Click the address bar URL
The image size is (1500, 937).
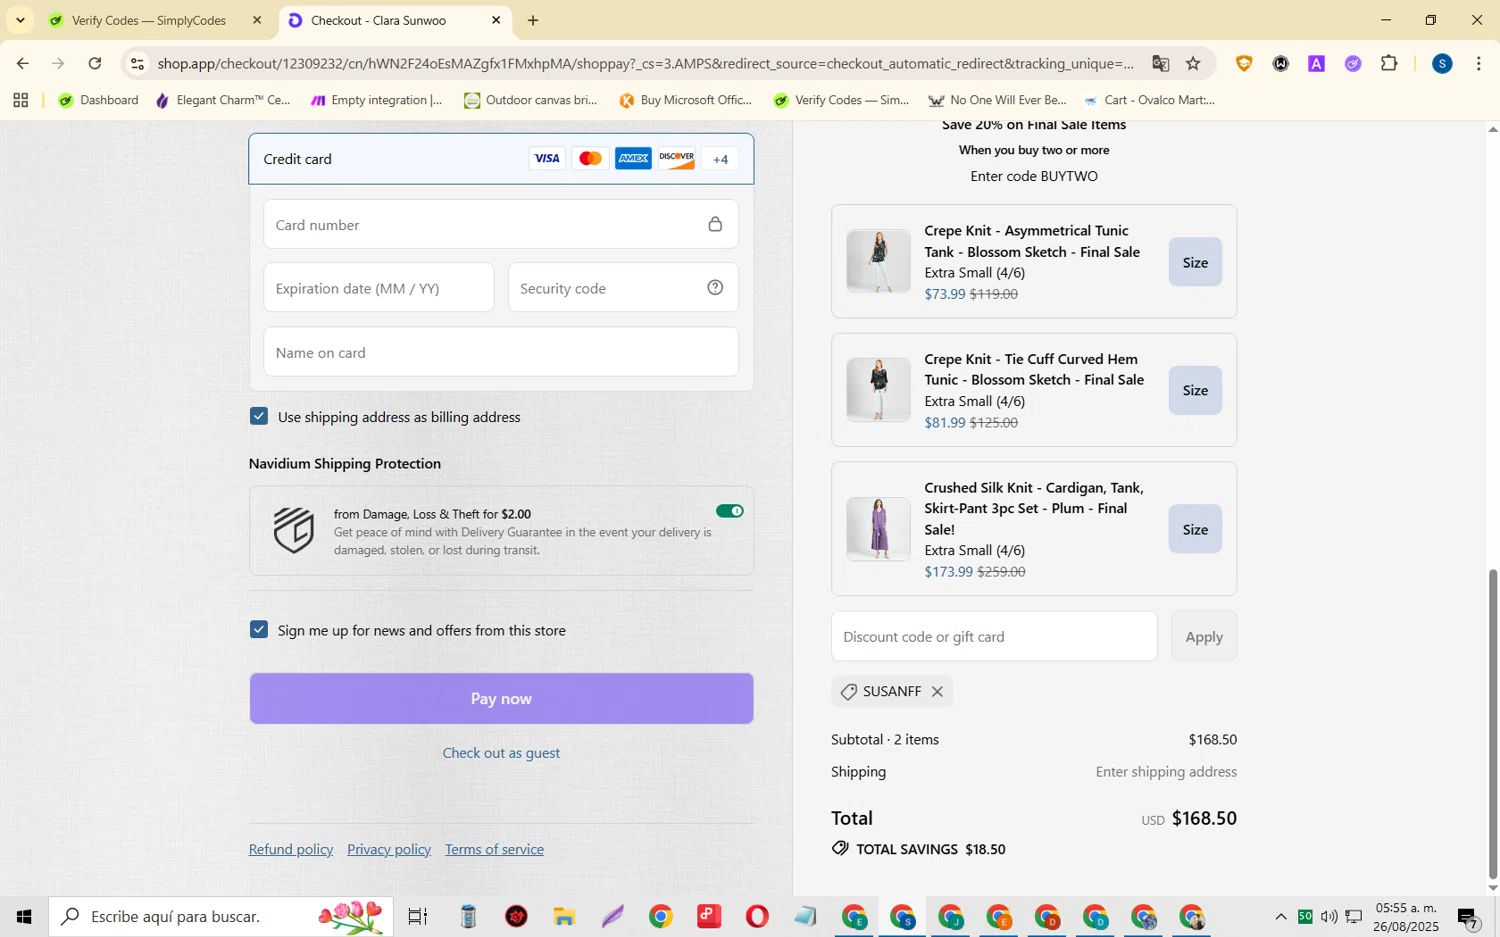[x=645, y=64]
